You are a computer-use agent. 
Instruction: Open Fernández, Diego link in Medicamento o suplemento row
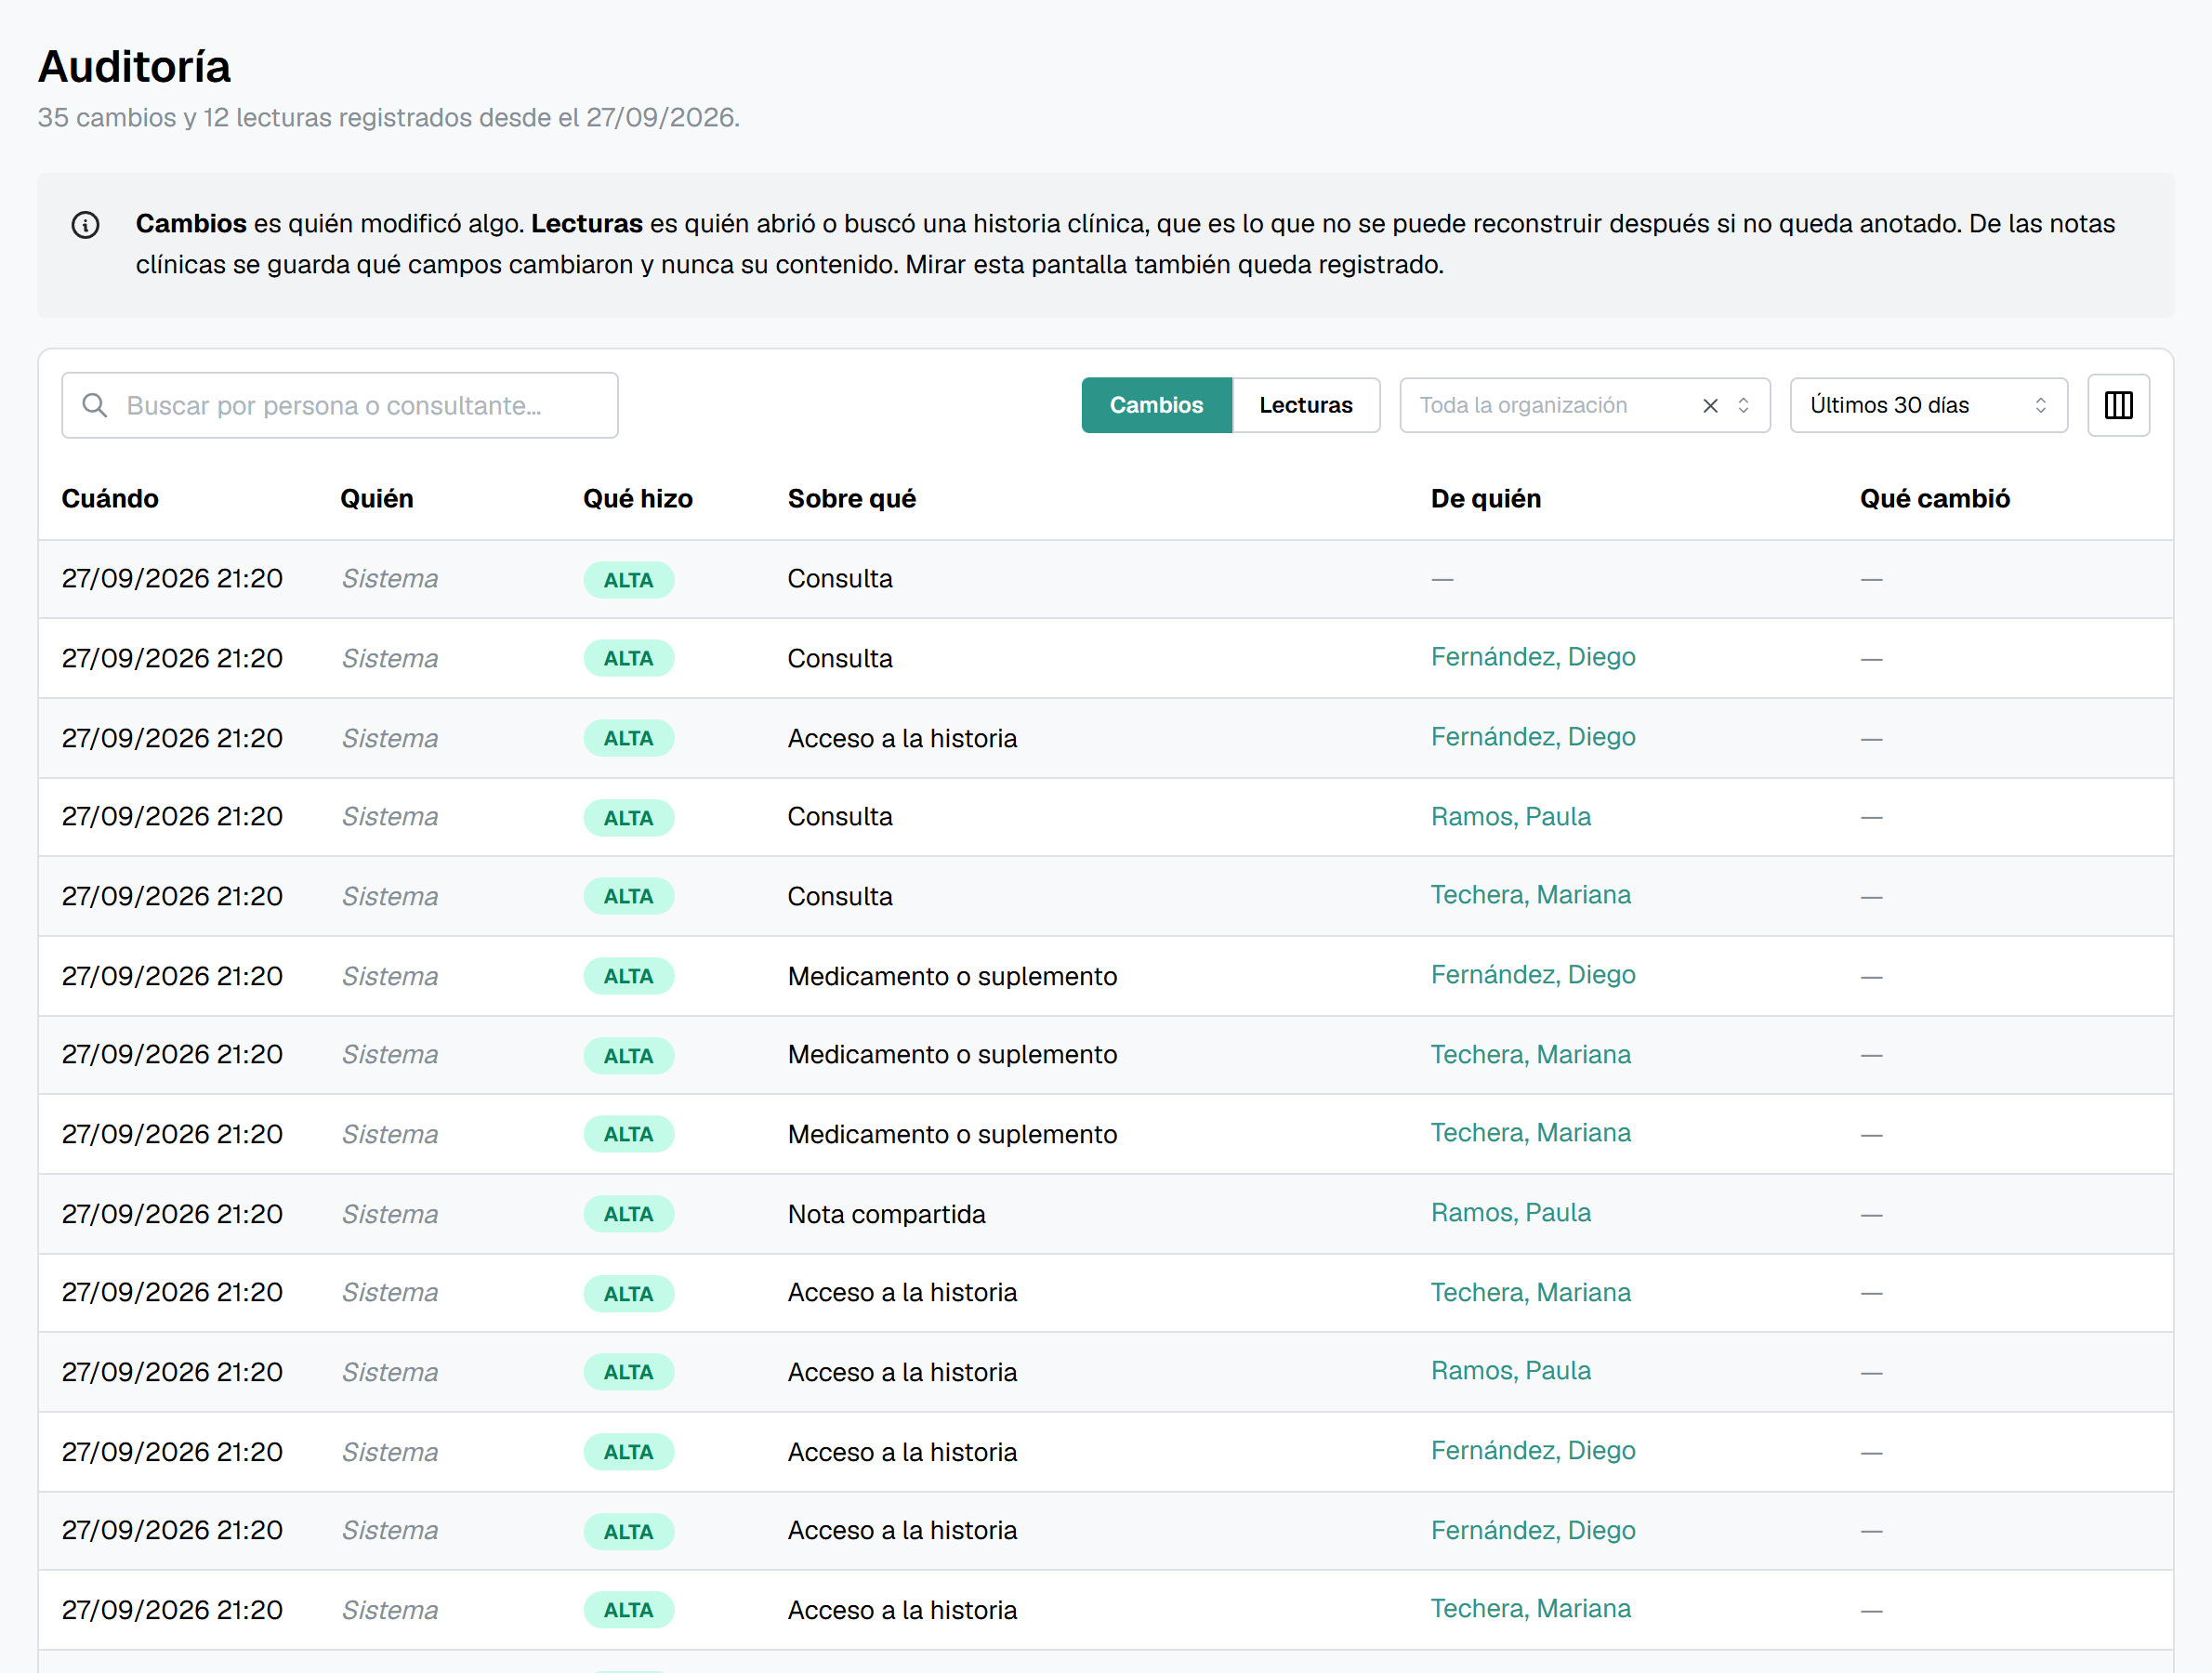click(1533, 975)
